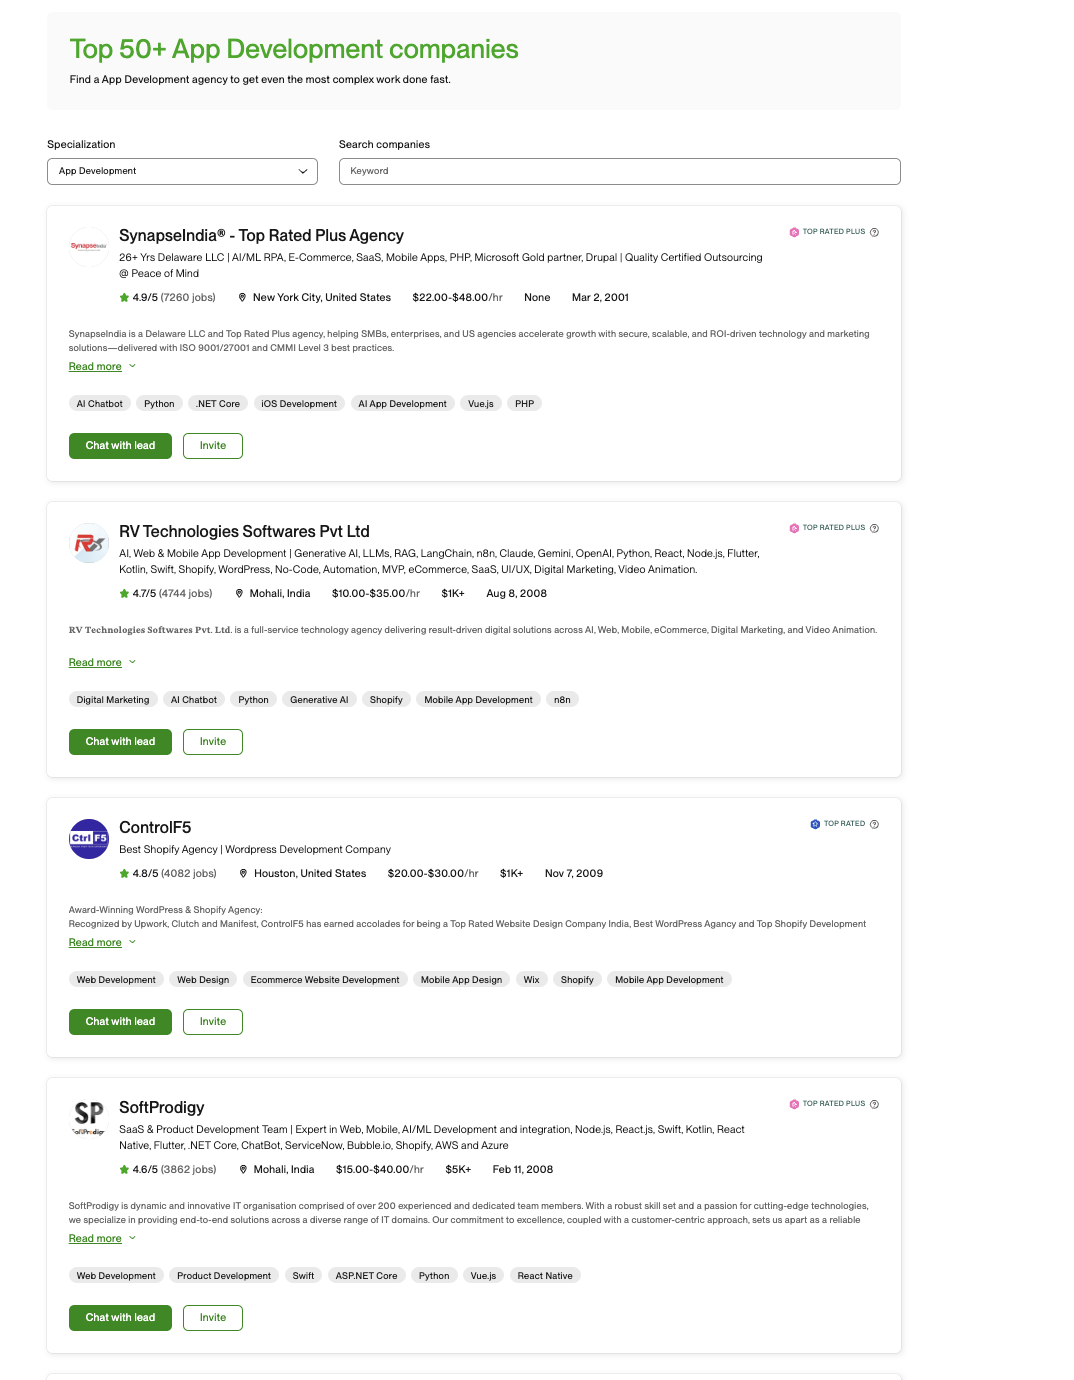The image size is (1074, 1380).
Task: Select the Wix skill tag
Action: click(531, 980)
